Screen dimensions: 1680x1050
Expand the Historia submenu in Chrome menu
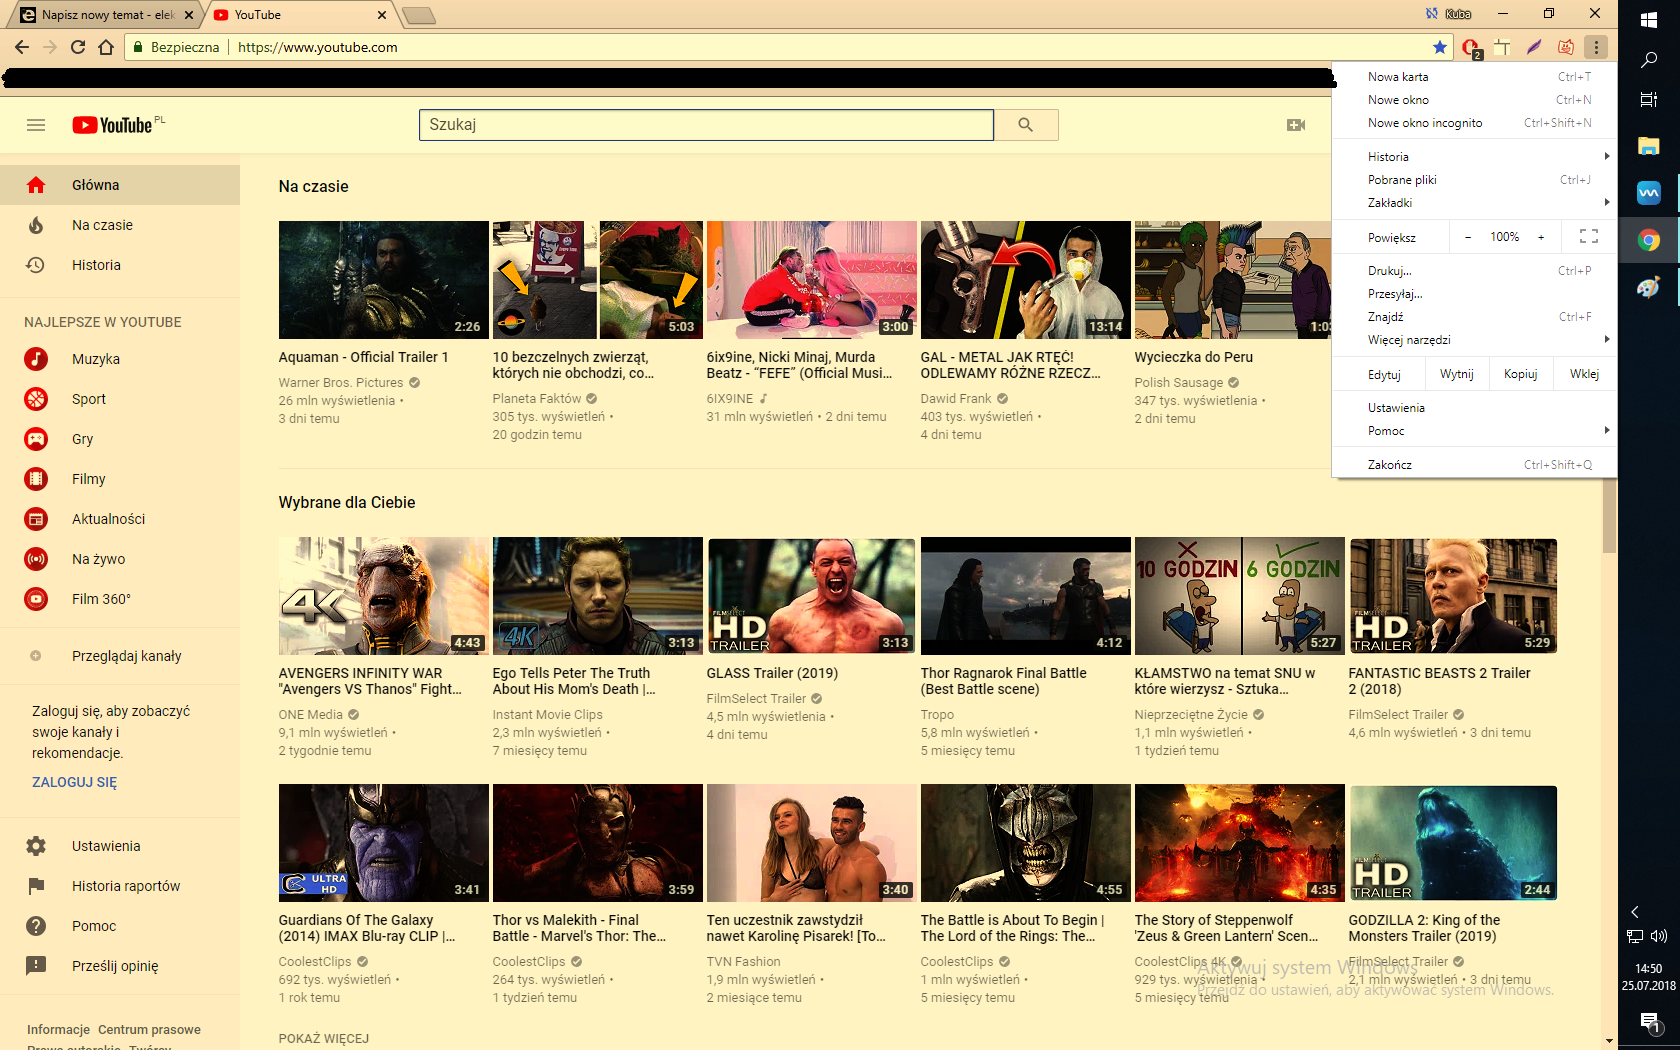point(1475,157)
